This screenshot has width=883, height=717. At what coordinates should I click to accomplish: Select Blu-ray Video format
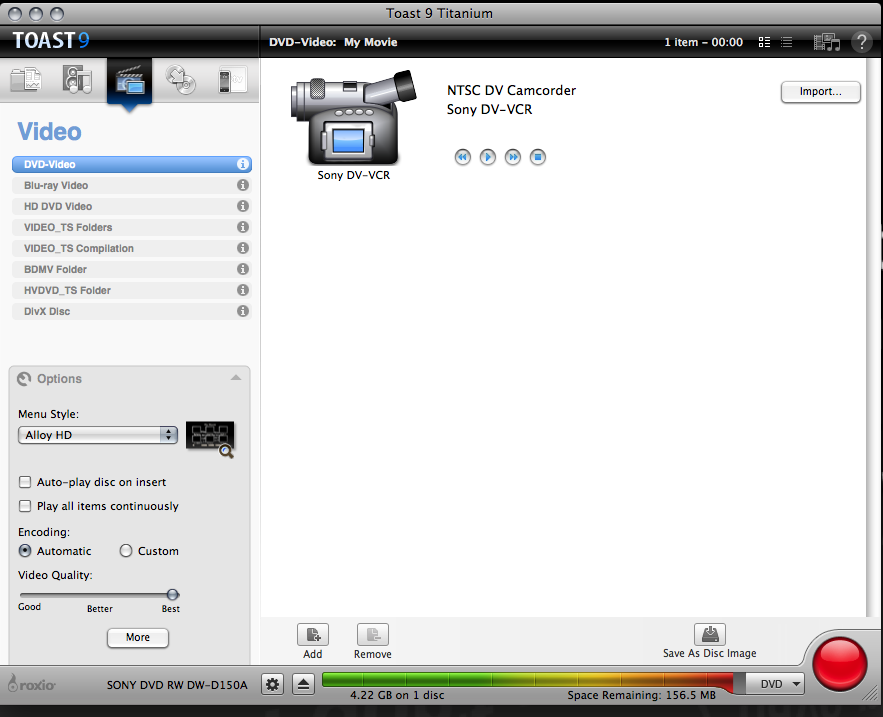tap(132, 185)
